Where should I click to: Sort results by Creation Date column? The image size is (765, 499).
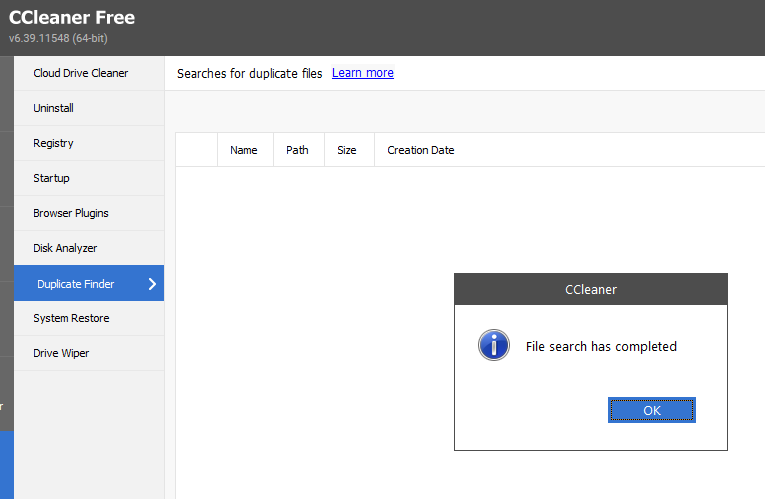click(x=421, y=150)
